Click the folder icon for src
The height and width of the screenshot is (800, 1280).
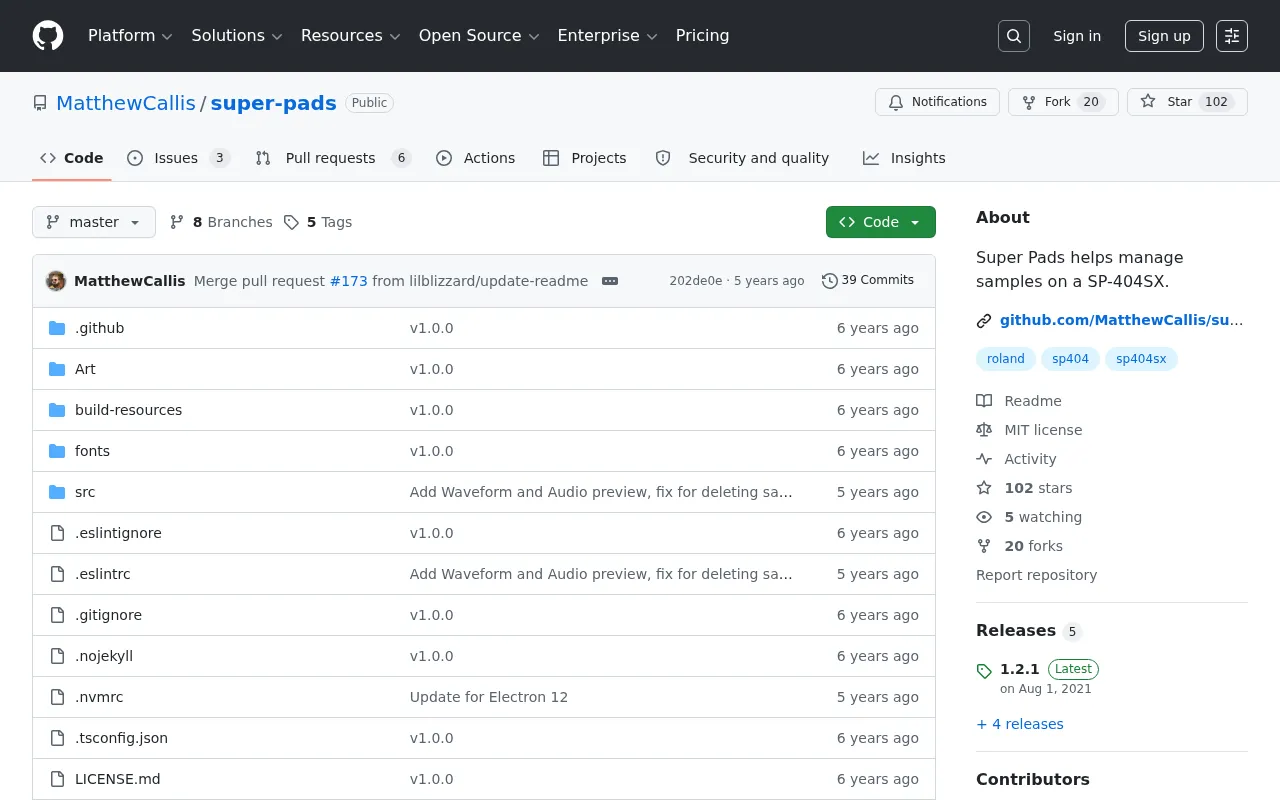(x=57, y=492)
